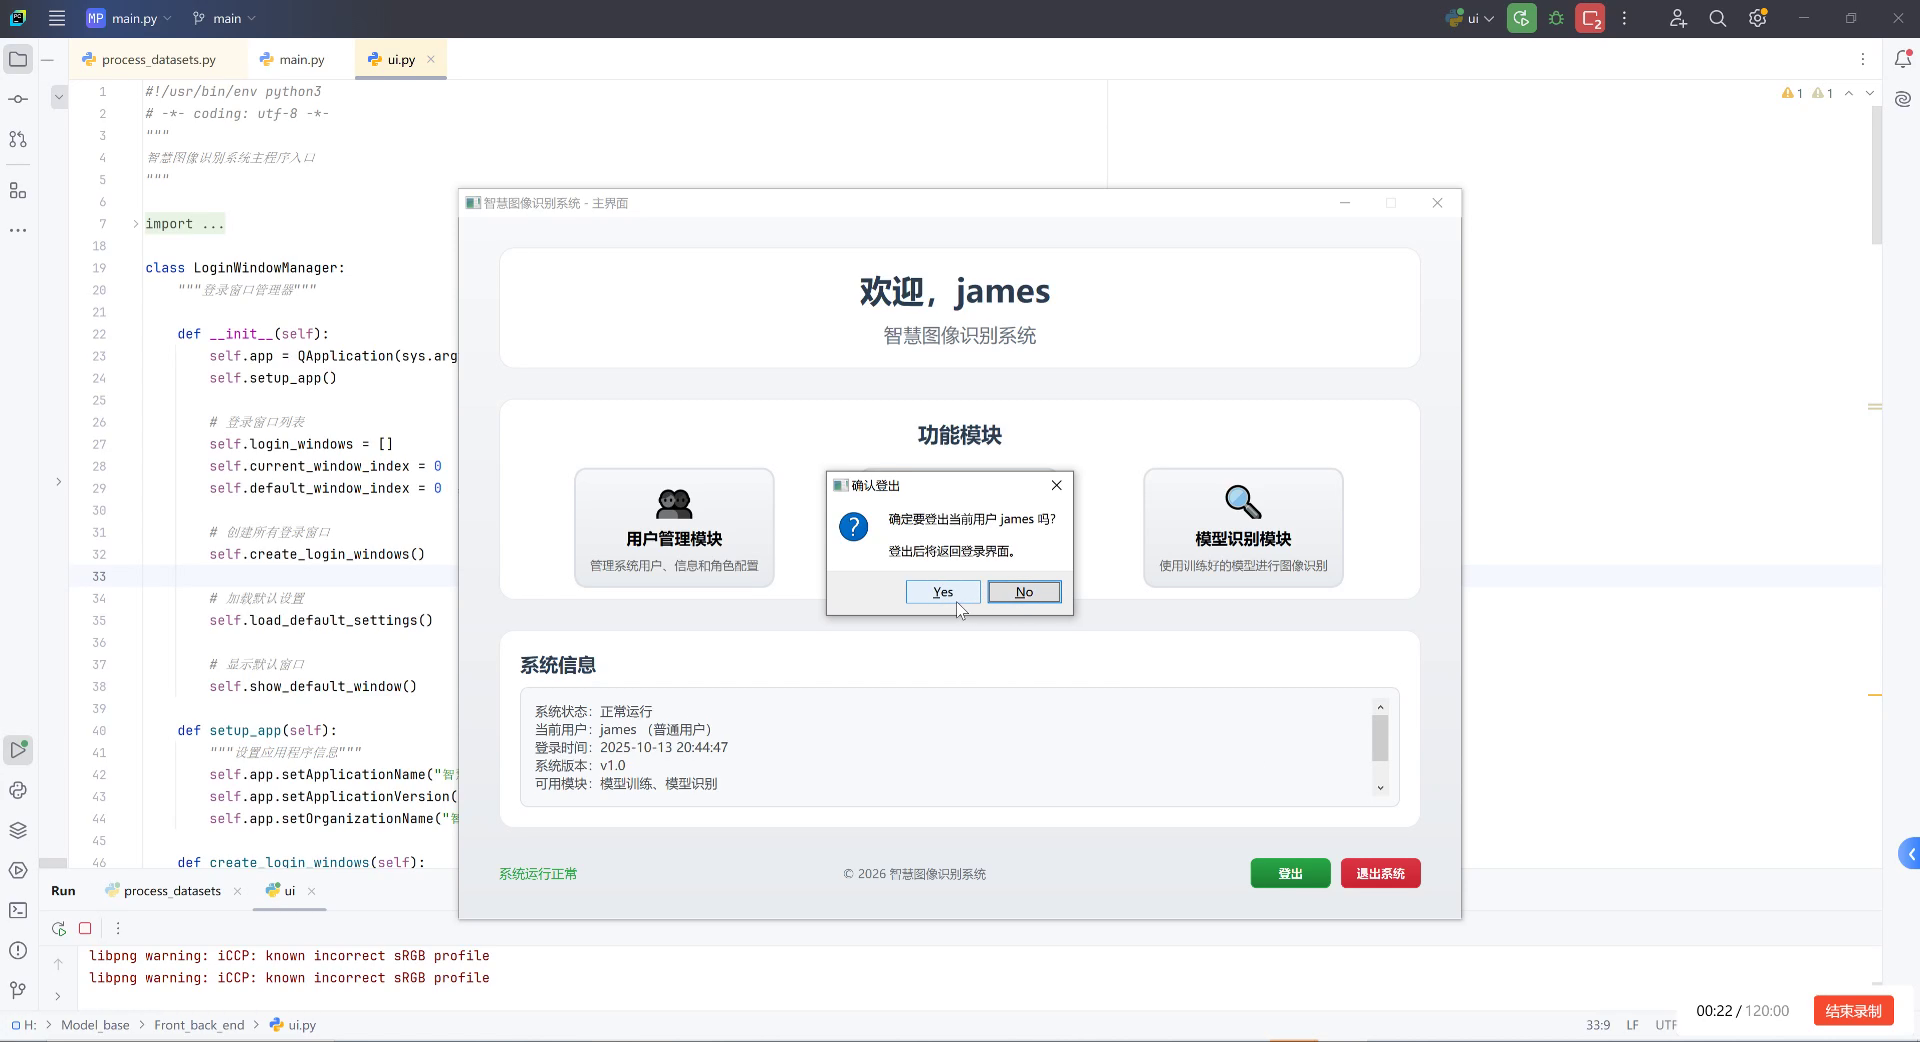Open the 模型识别模块 card
This screenshot has height=1042, width=1920.
(x=1243, y=527)
